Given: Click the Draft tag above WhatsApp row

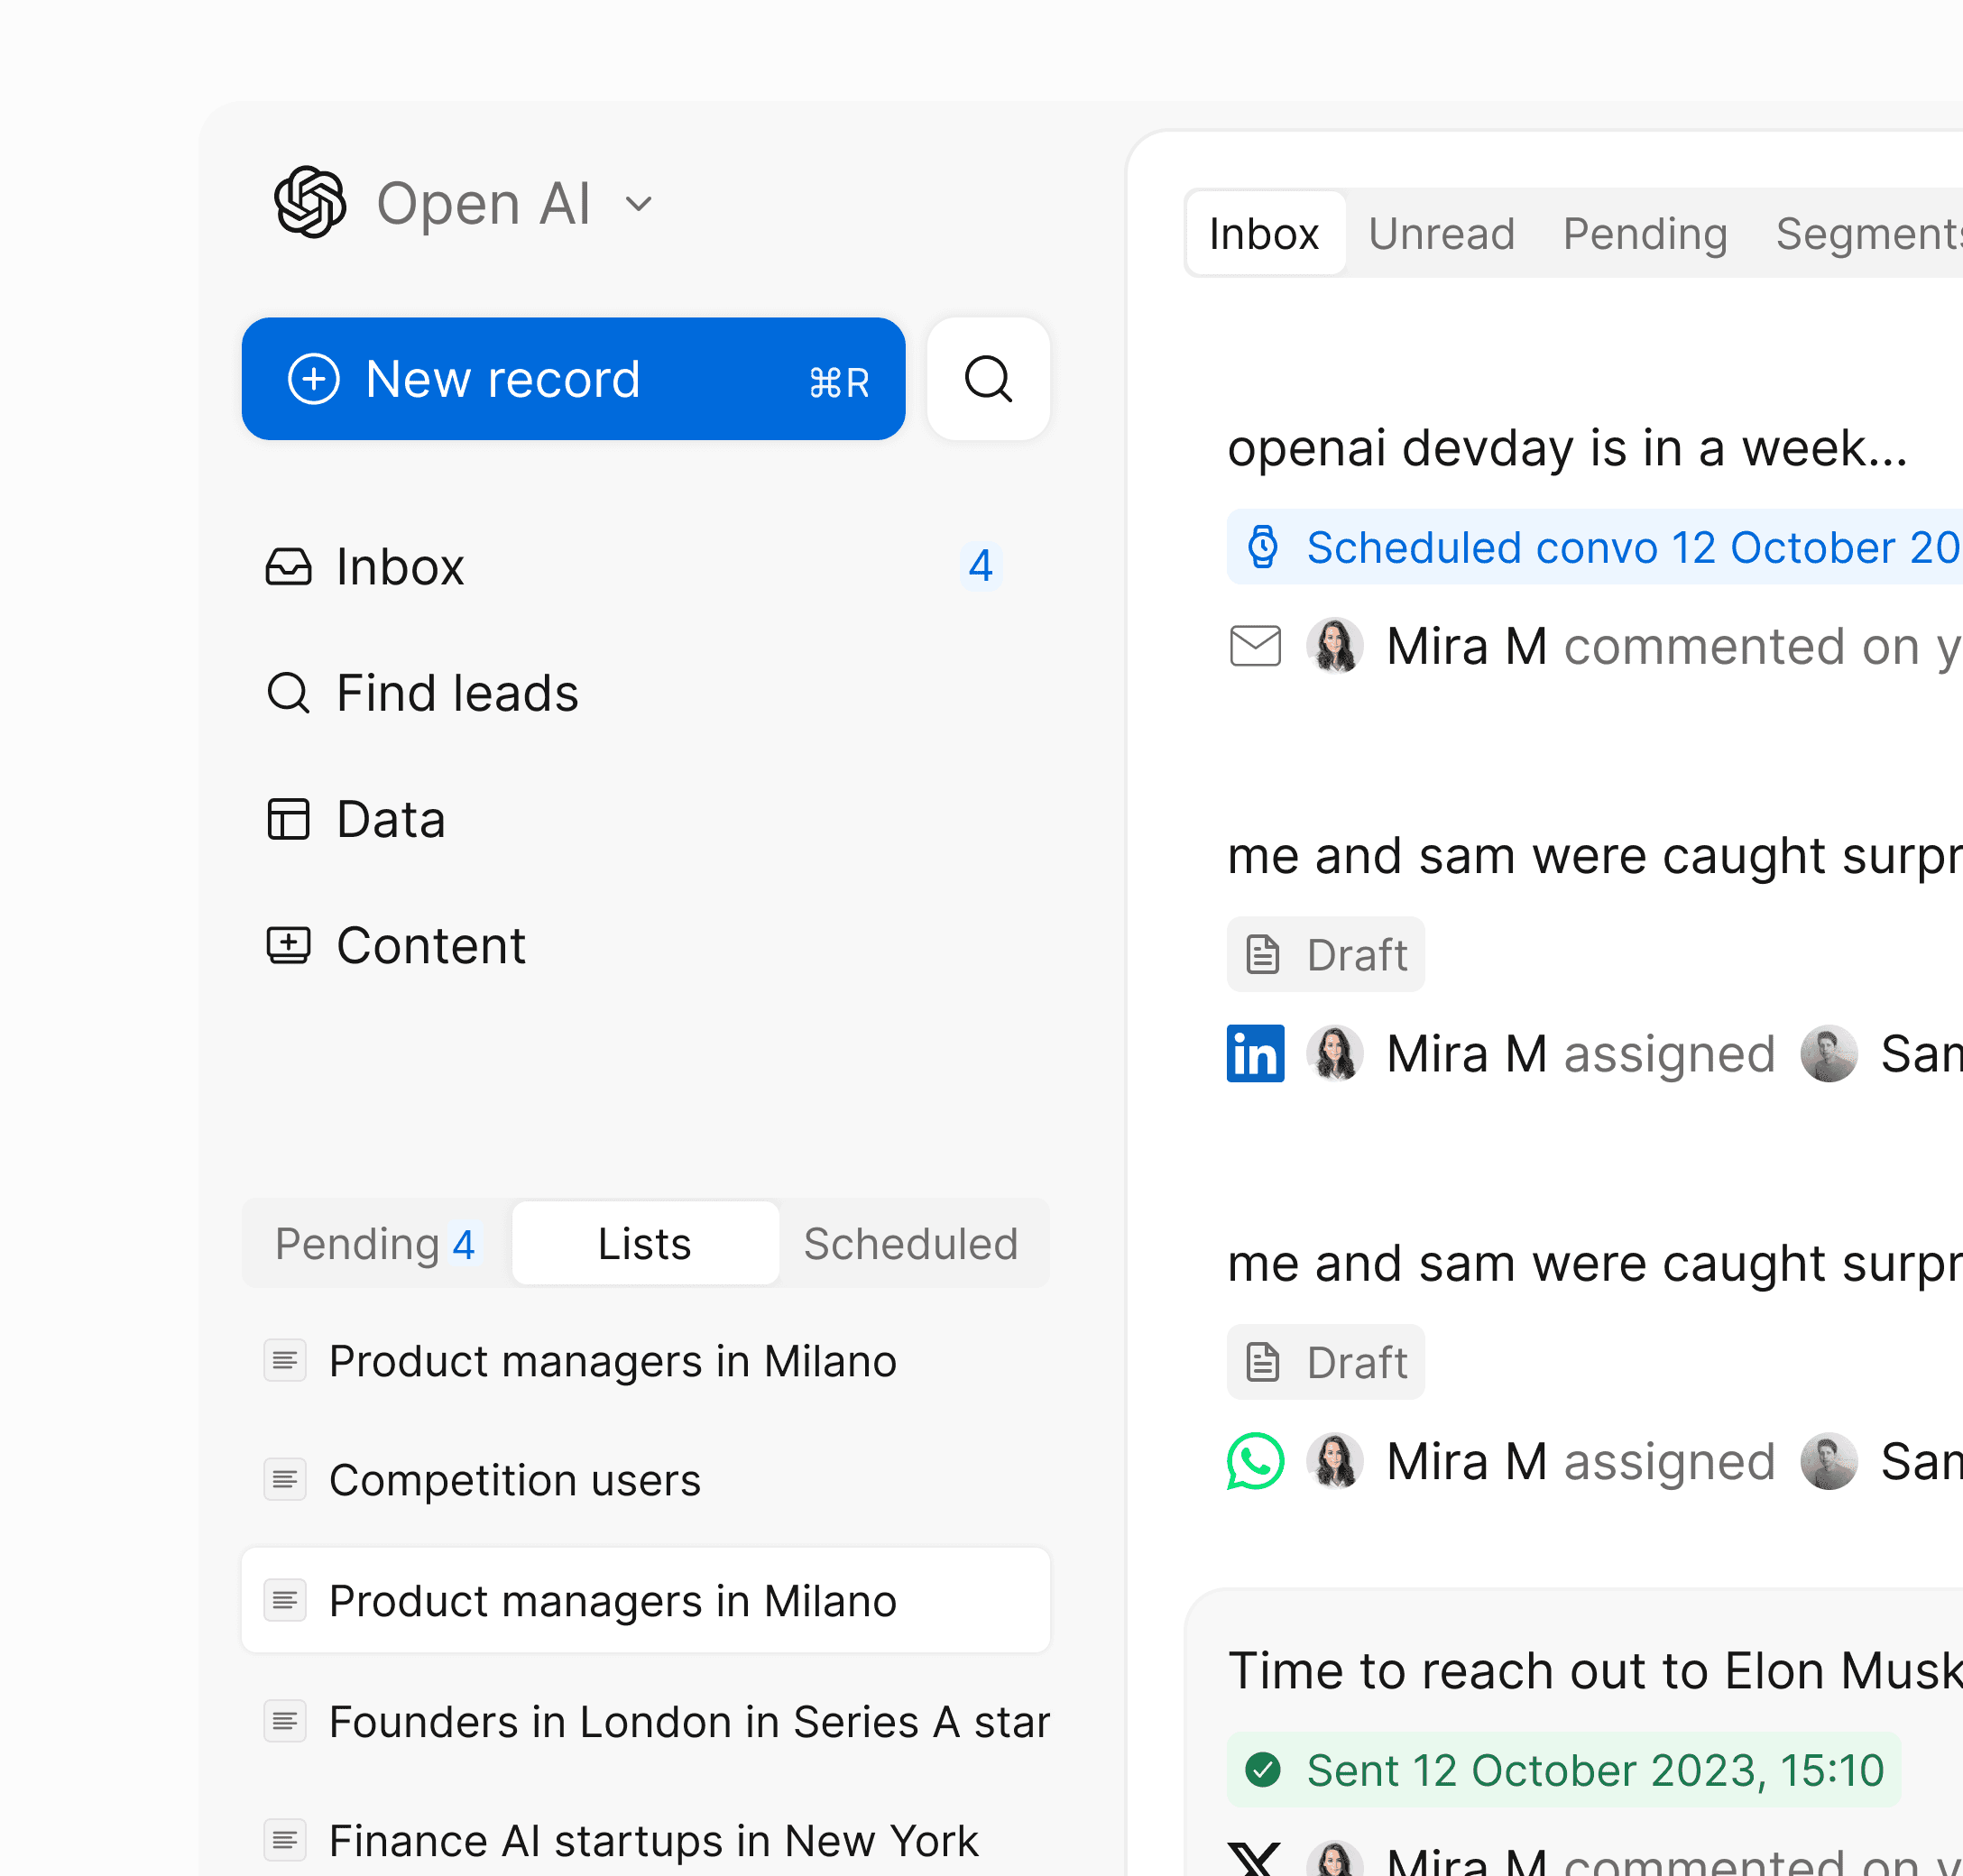Looking at the screenshot, I should 1325,1362.
